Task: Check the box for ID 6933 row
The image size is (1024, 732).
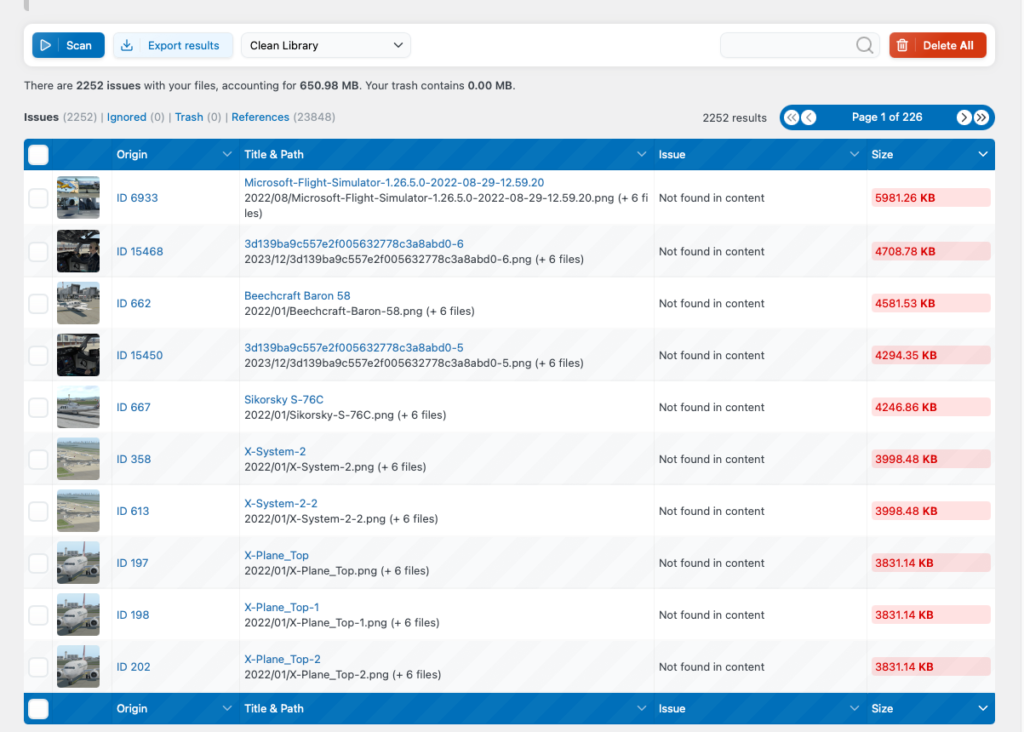Action: 38,198
